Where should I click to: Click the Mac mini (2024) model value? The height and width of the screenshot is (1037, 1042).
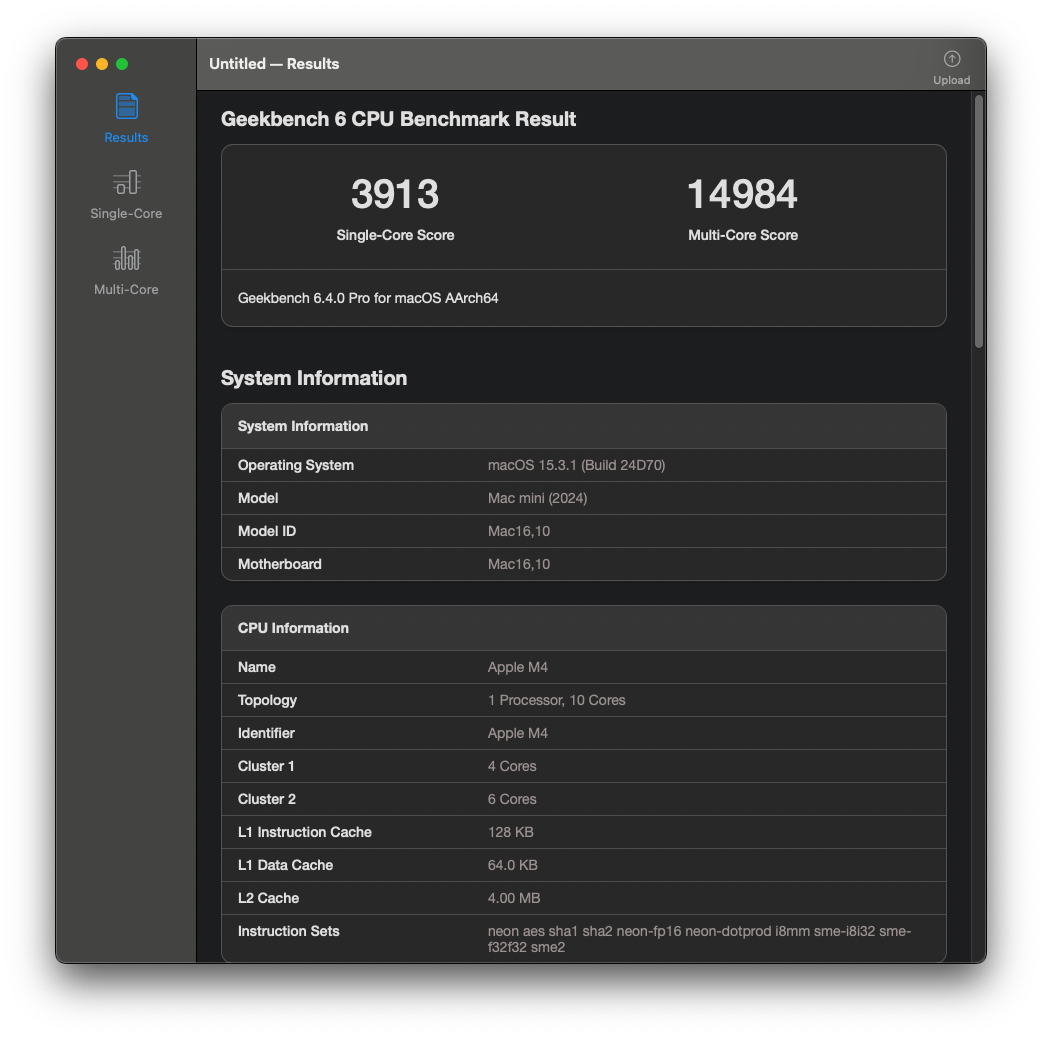point(537,498)
